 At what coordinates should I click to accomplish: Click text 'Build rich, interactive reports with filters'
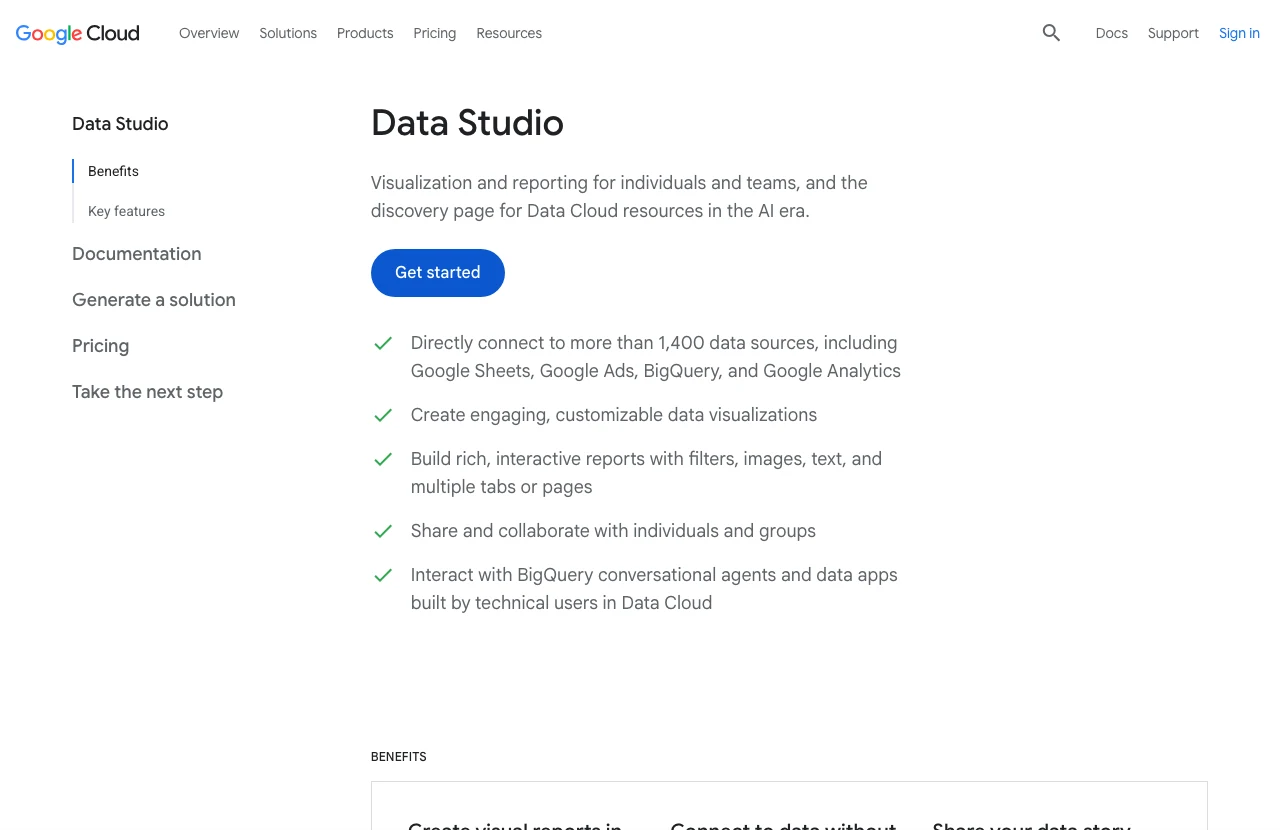[646, 473]
